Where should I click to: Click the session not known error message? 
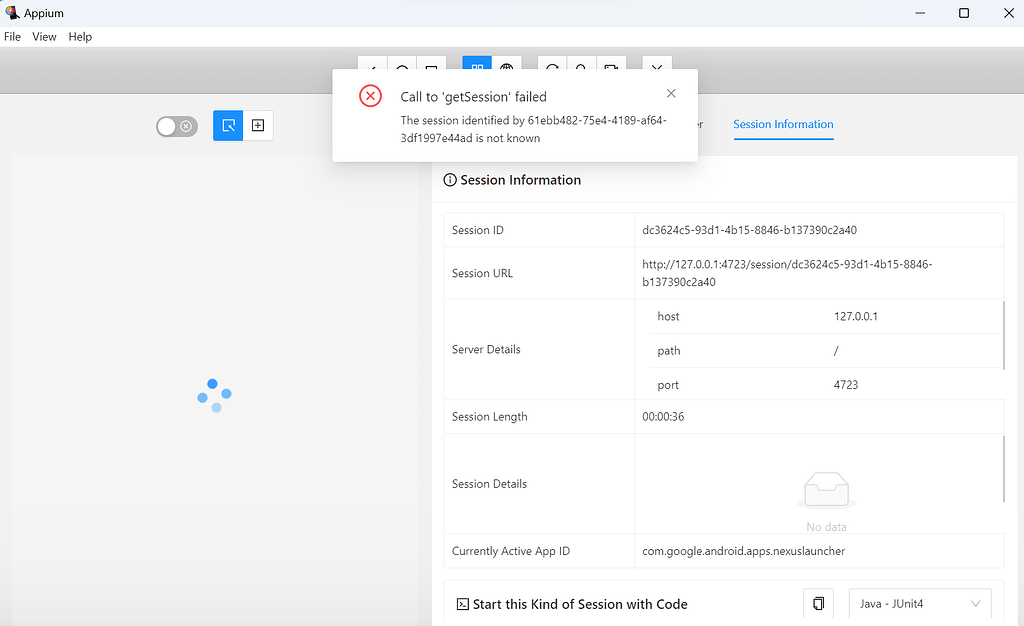click(x=534, y=129)
